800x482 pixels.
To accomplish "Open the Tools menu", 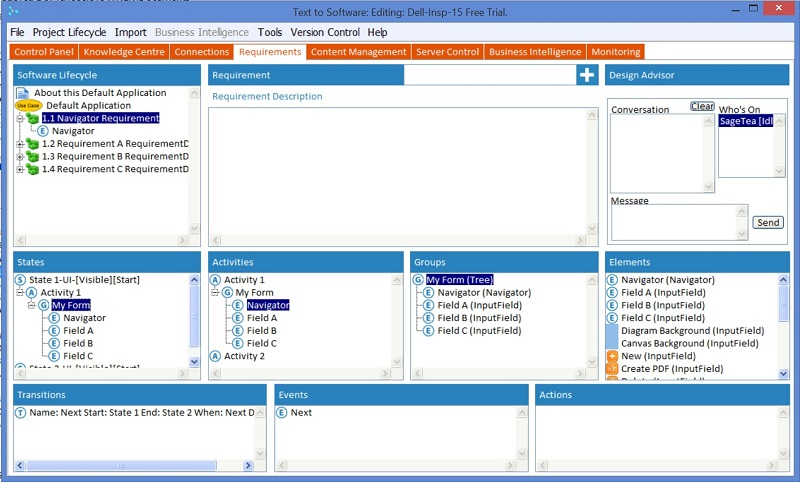I will [x=270, y=32].
